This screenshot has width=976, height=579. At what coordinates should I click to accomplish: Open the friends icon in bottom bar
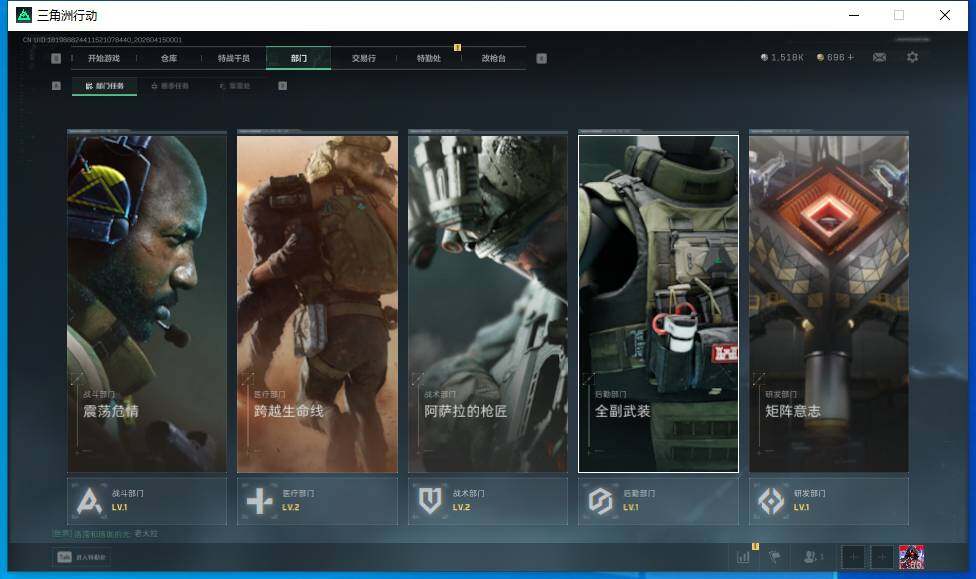pyautogui.click(x=812, y=557)
